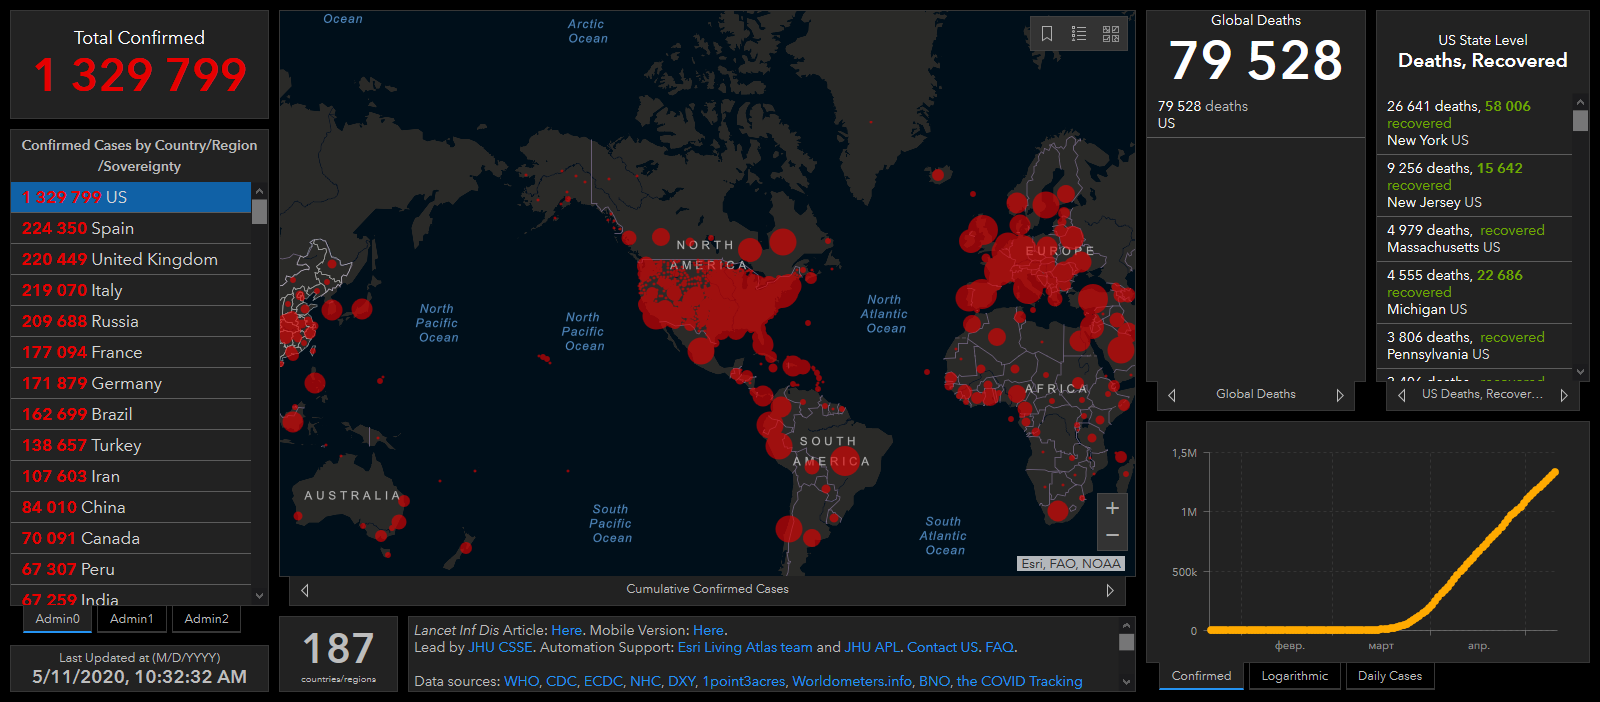Click left arrow beside Global Deaths

[1172, 395]
